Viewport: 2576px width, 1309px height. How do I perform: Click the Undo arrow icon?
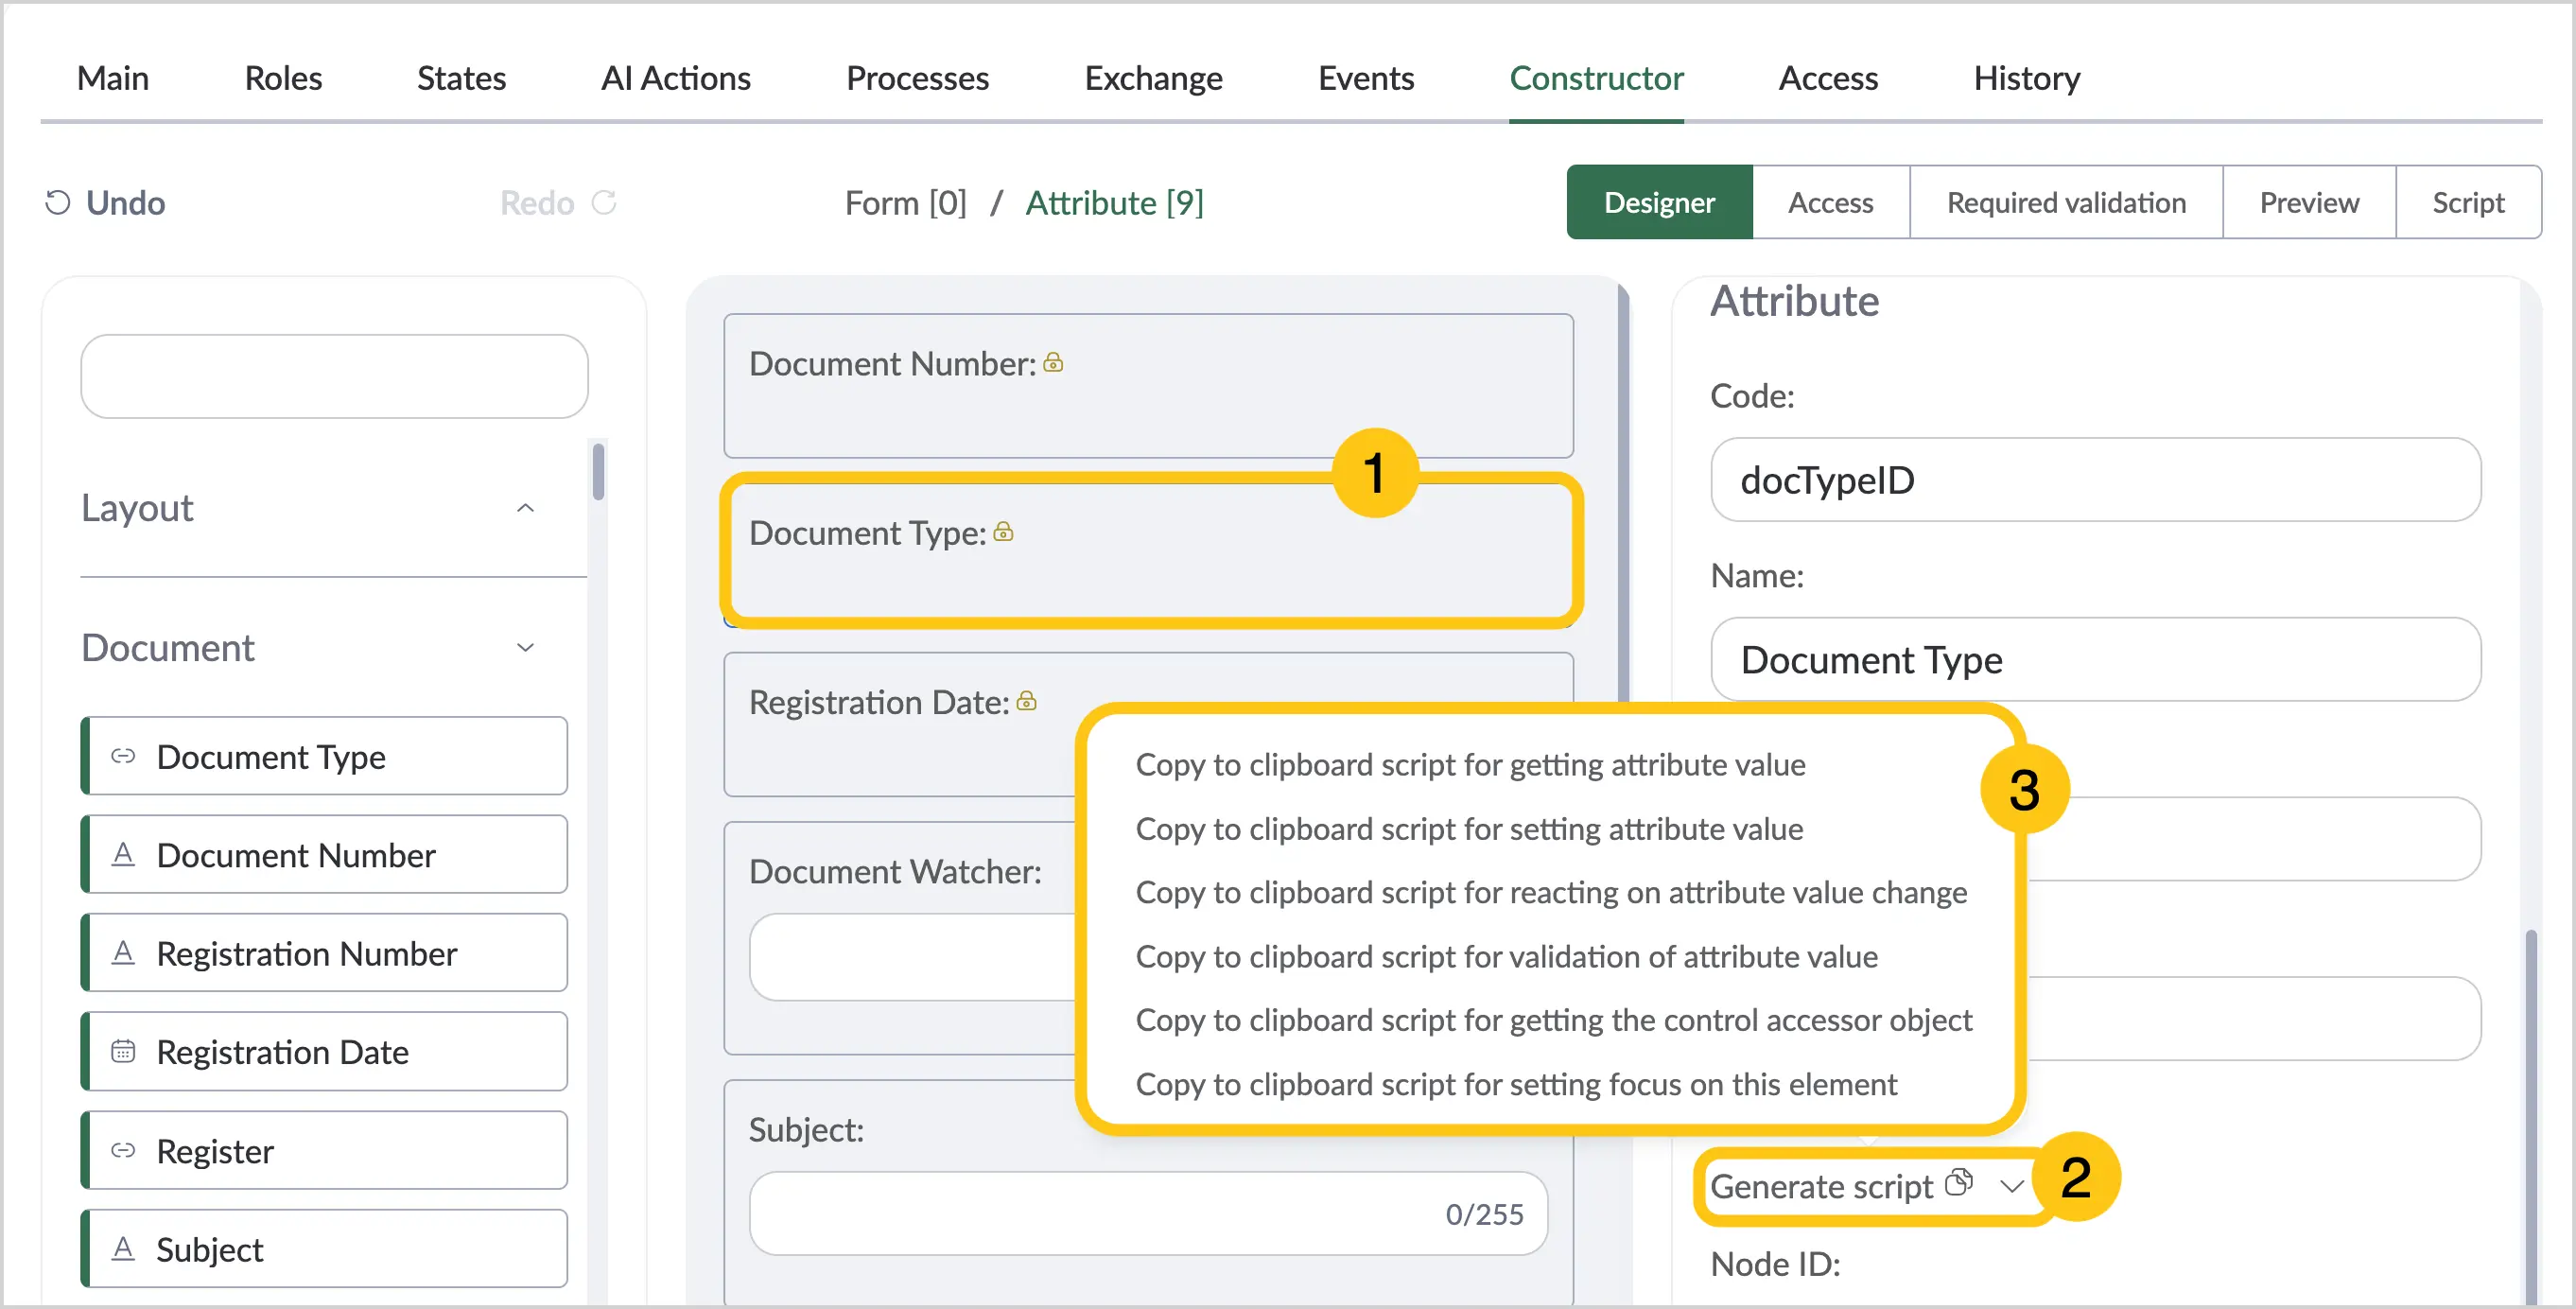point(57,203)
